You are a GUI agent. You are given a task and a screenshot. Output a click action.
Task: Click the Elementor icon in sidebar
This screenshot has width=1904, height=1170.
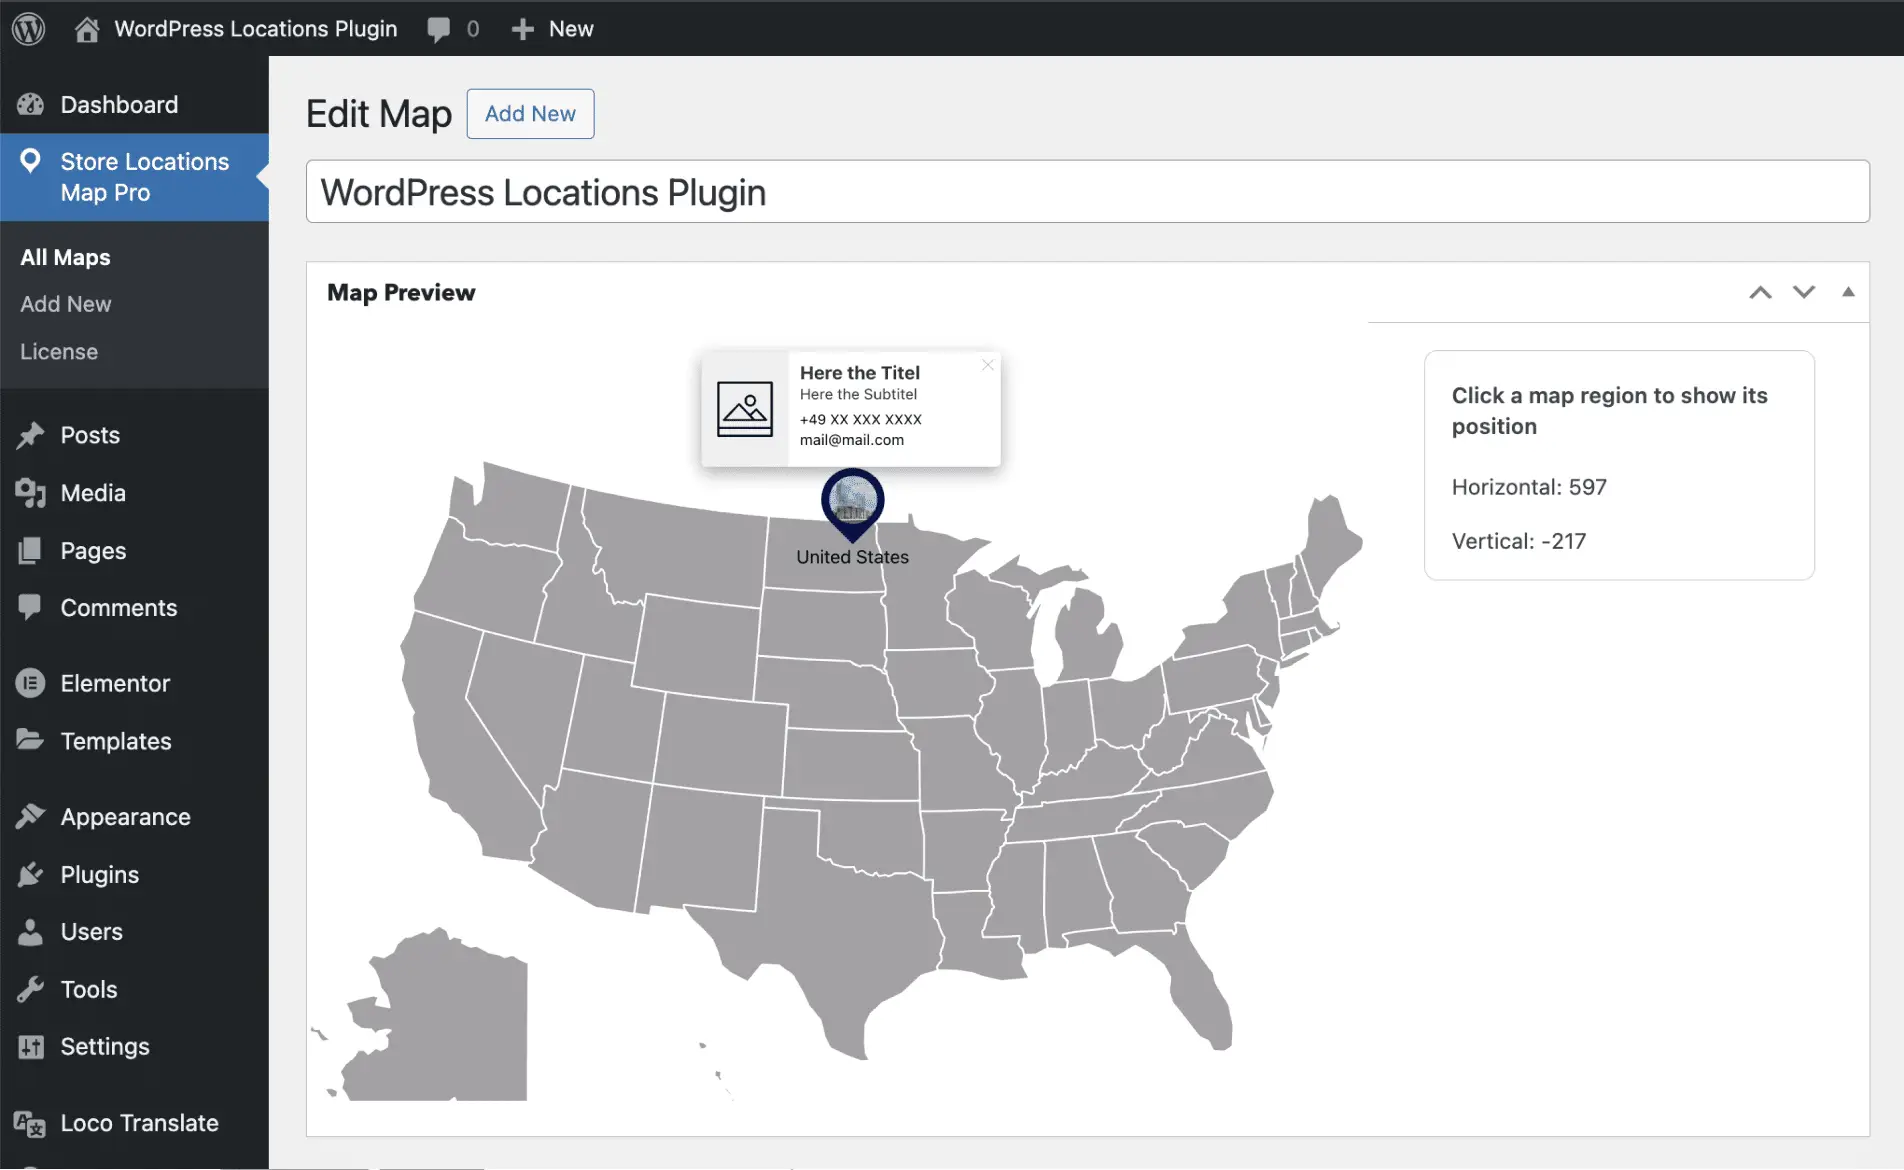click(31, 683)
